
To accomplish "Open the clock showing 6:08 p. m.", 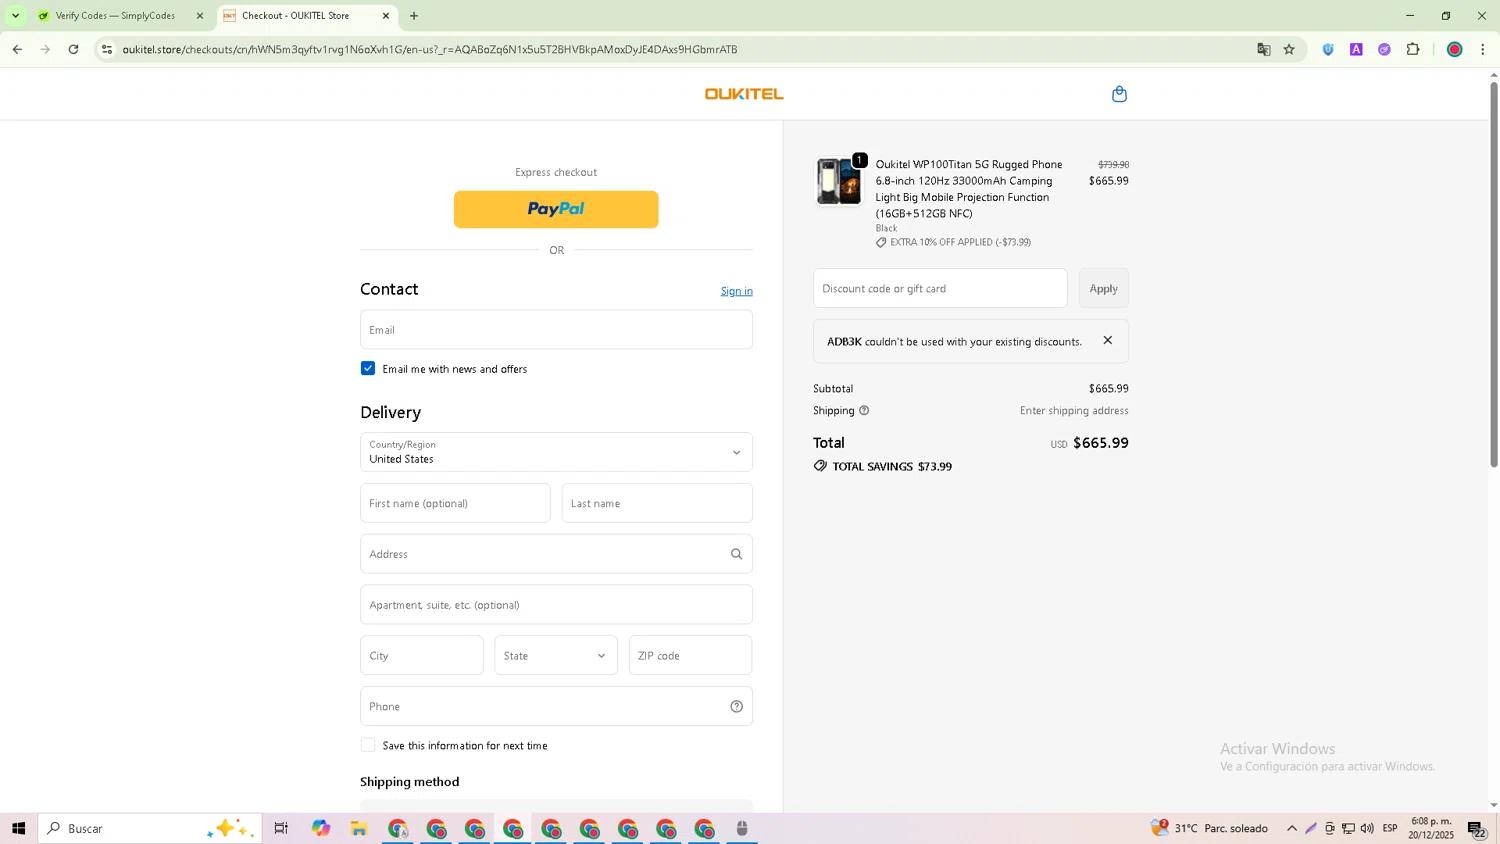I will (1431, 828).
